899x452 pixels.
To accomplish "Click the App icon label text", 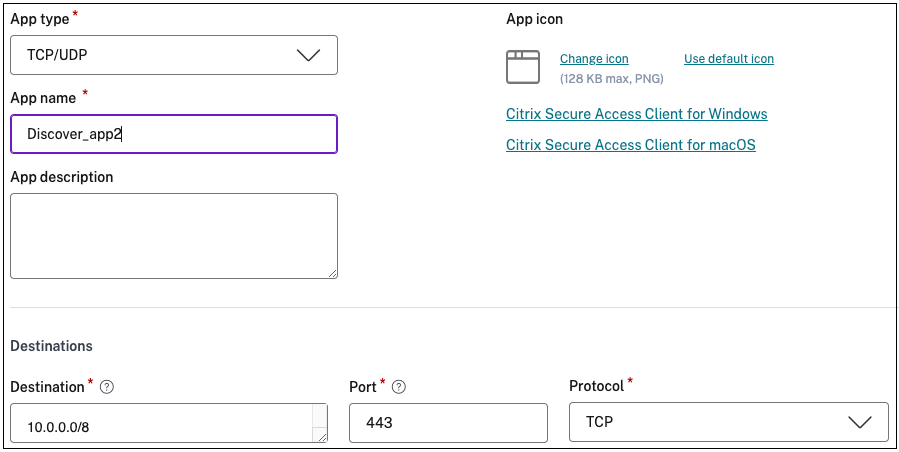I will tap(534, 19).
